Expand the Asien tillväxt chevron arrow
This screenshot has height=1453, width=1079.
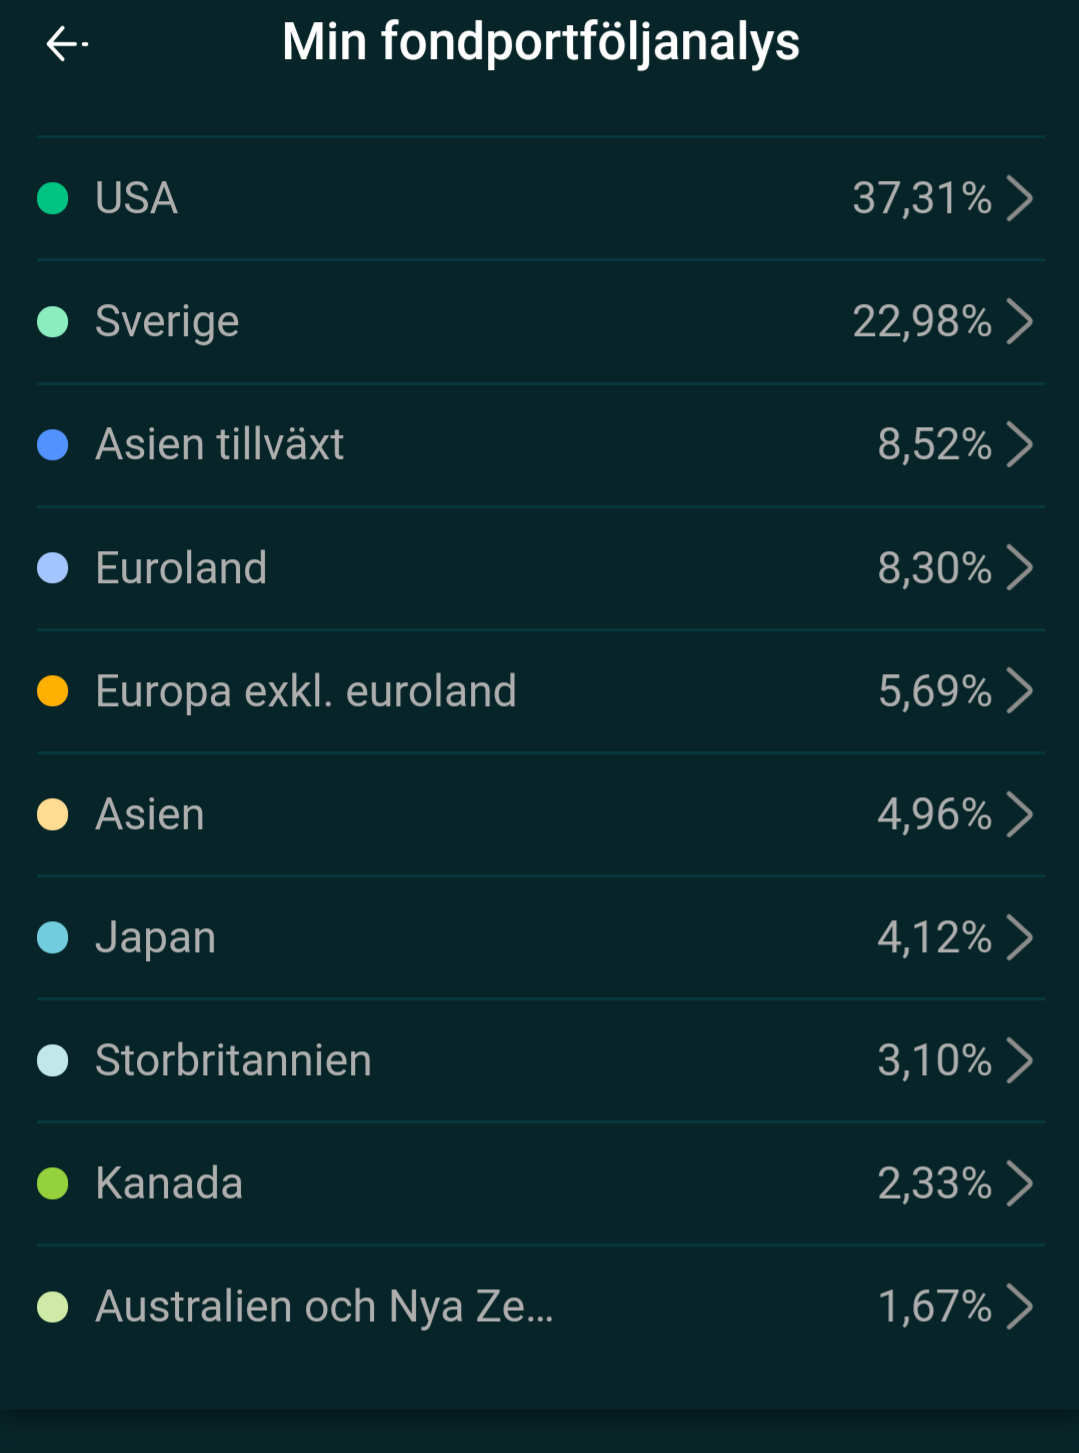pyautogui.click(x=1019, y=444)
